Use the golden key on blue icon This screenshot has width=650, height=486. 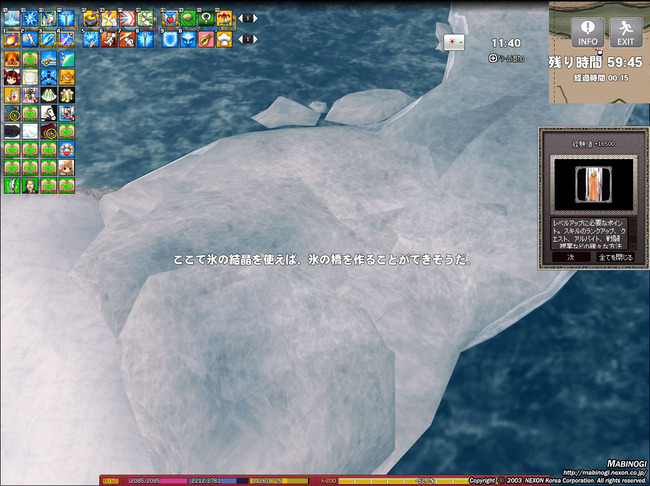[49, 59]
